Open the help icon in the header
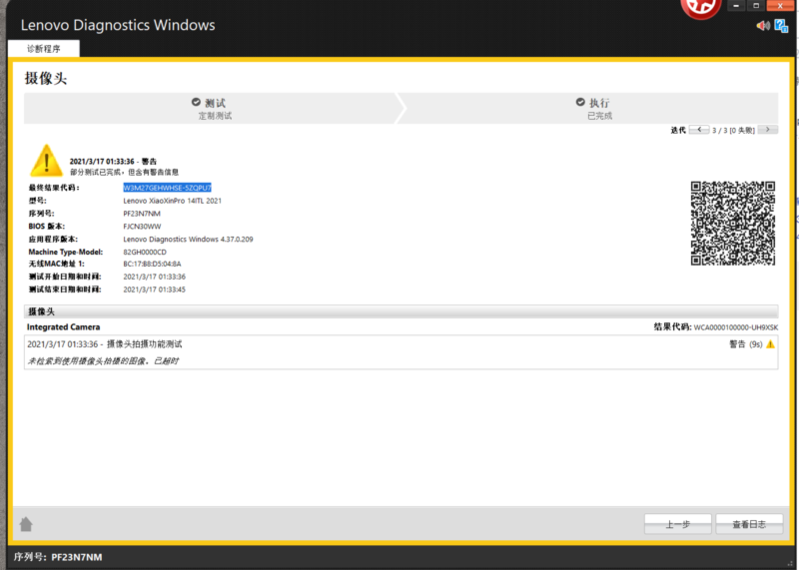This screenshot has width=799, height=570. tap(781, 25)
